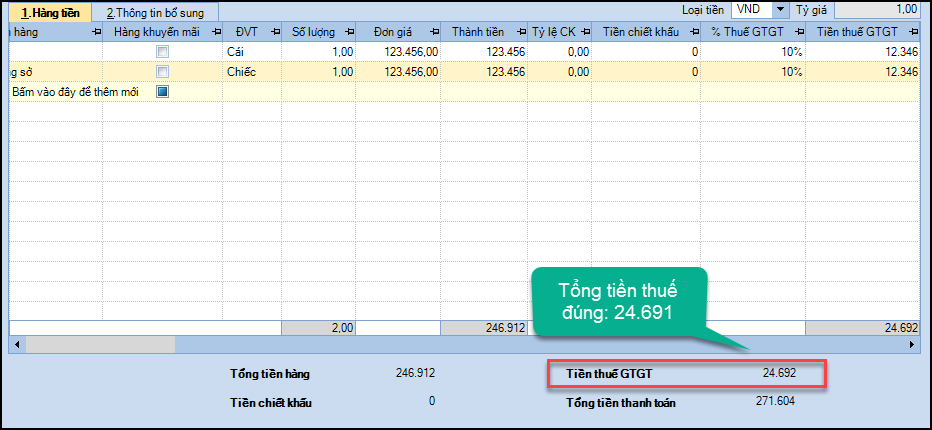Viewport: 932px width, 430px height.
Task: Pin the % Thuế GTGT column
Action: click(x=799, y=32)
